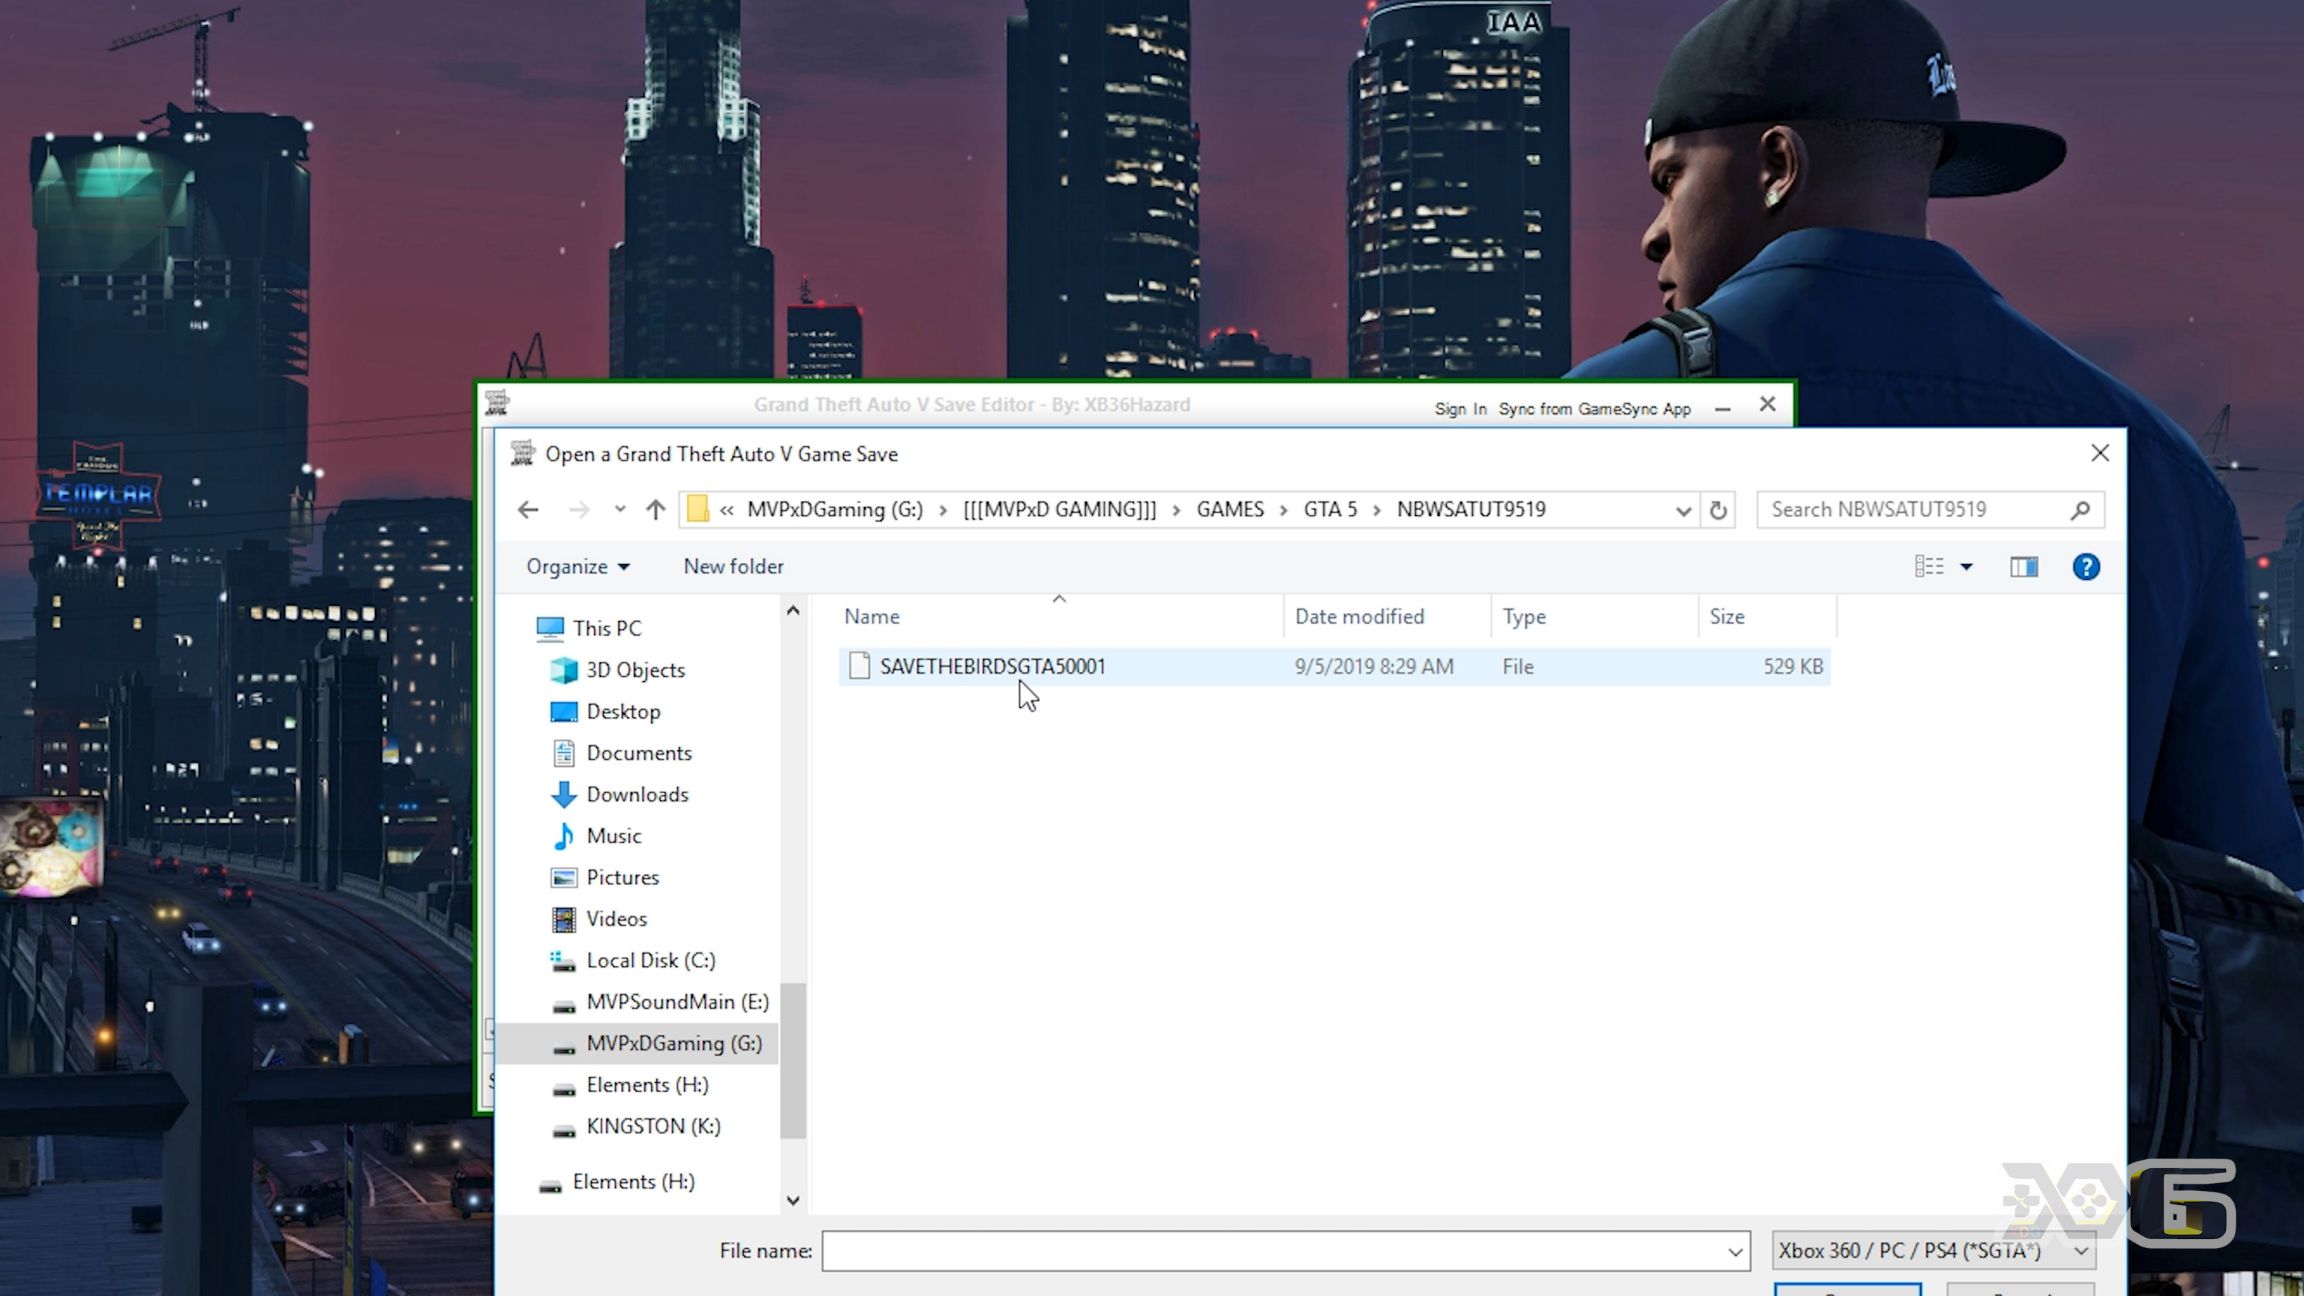Sort by Size column header

[x=1767, y=616]
